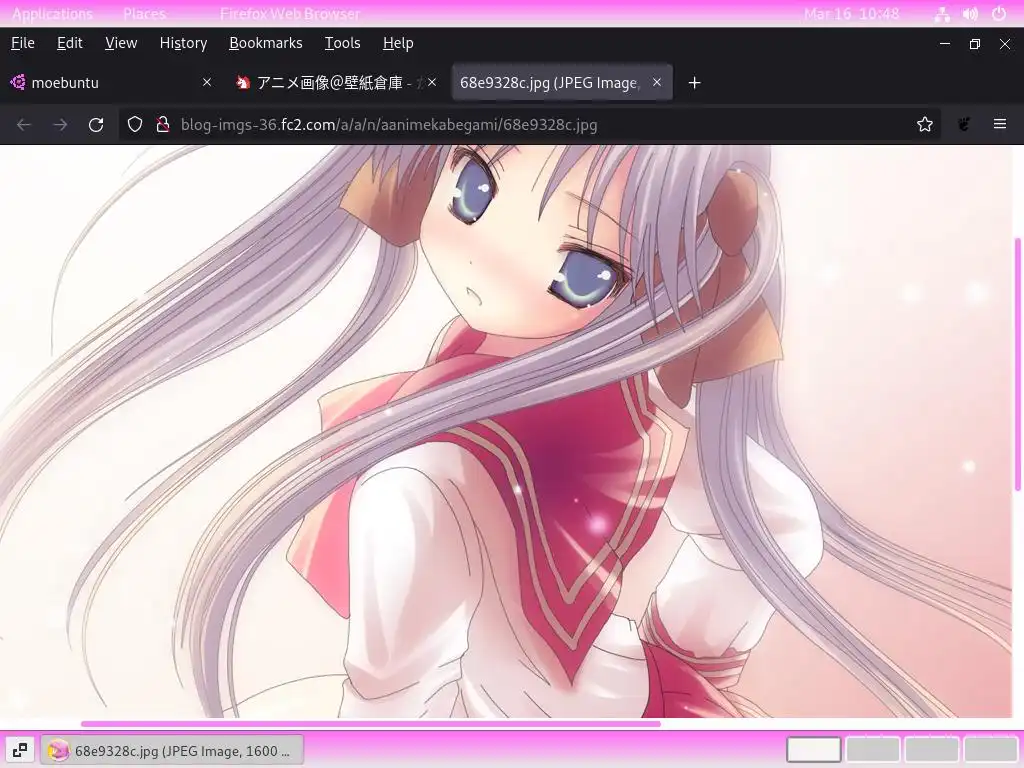Click the anime girl image

pos(505,431)
